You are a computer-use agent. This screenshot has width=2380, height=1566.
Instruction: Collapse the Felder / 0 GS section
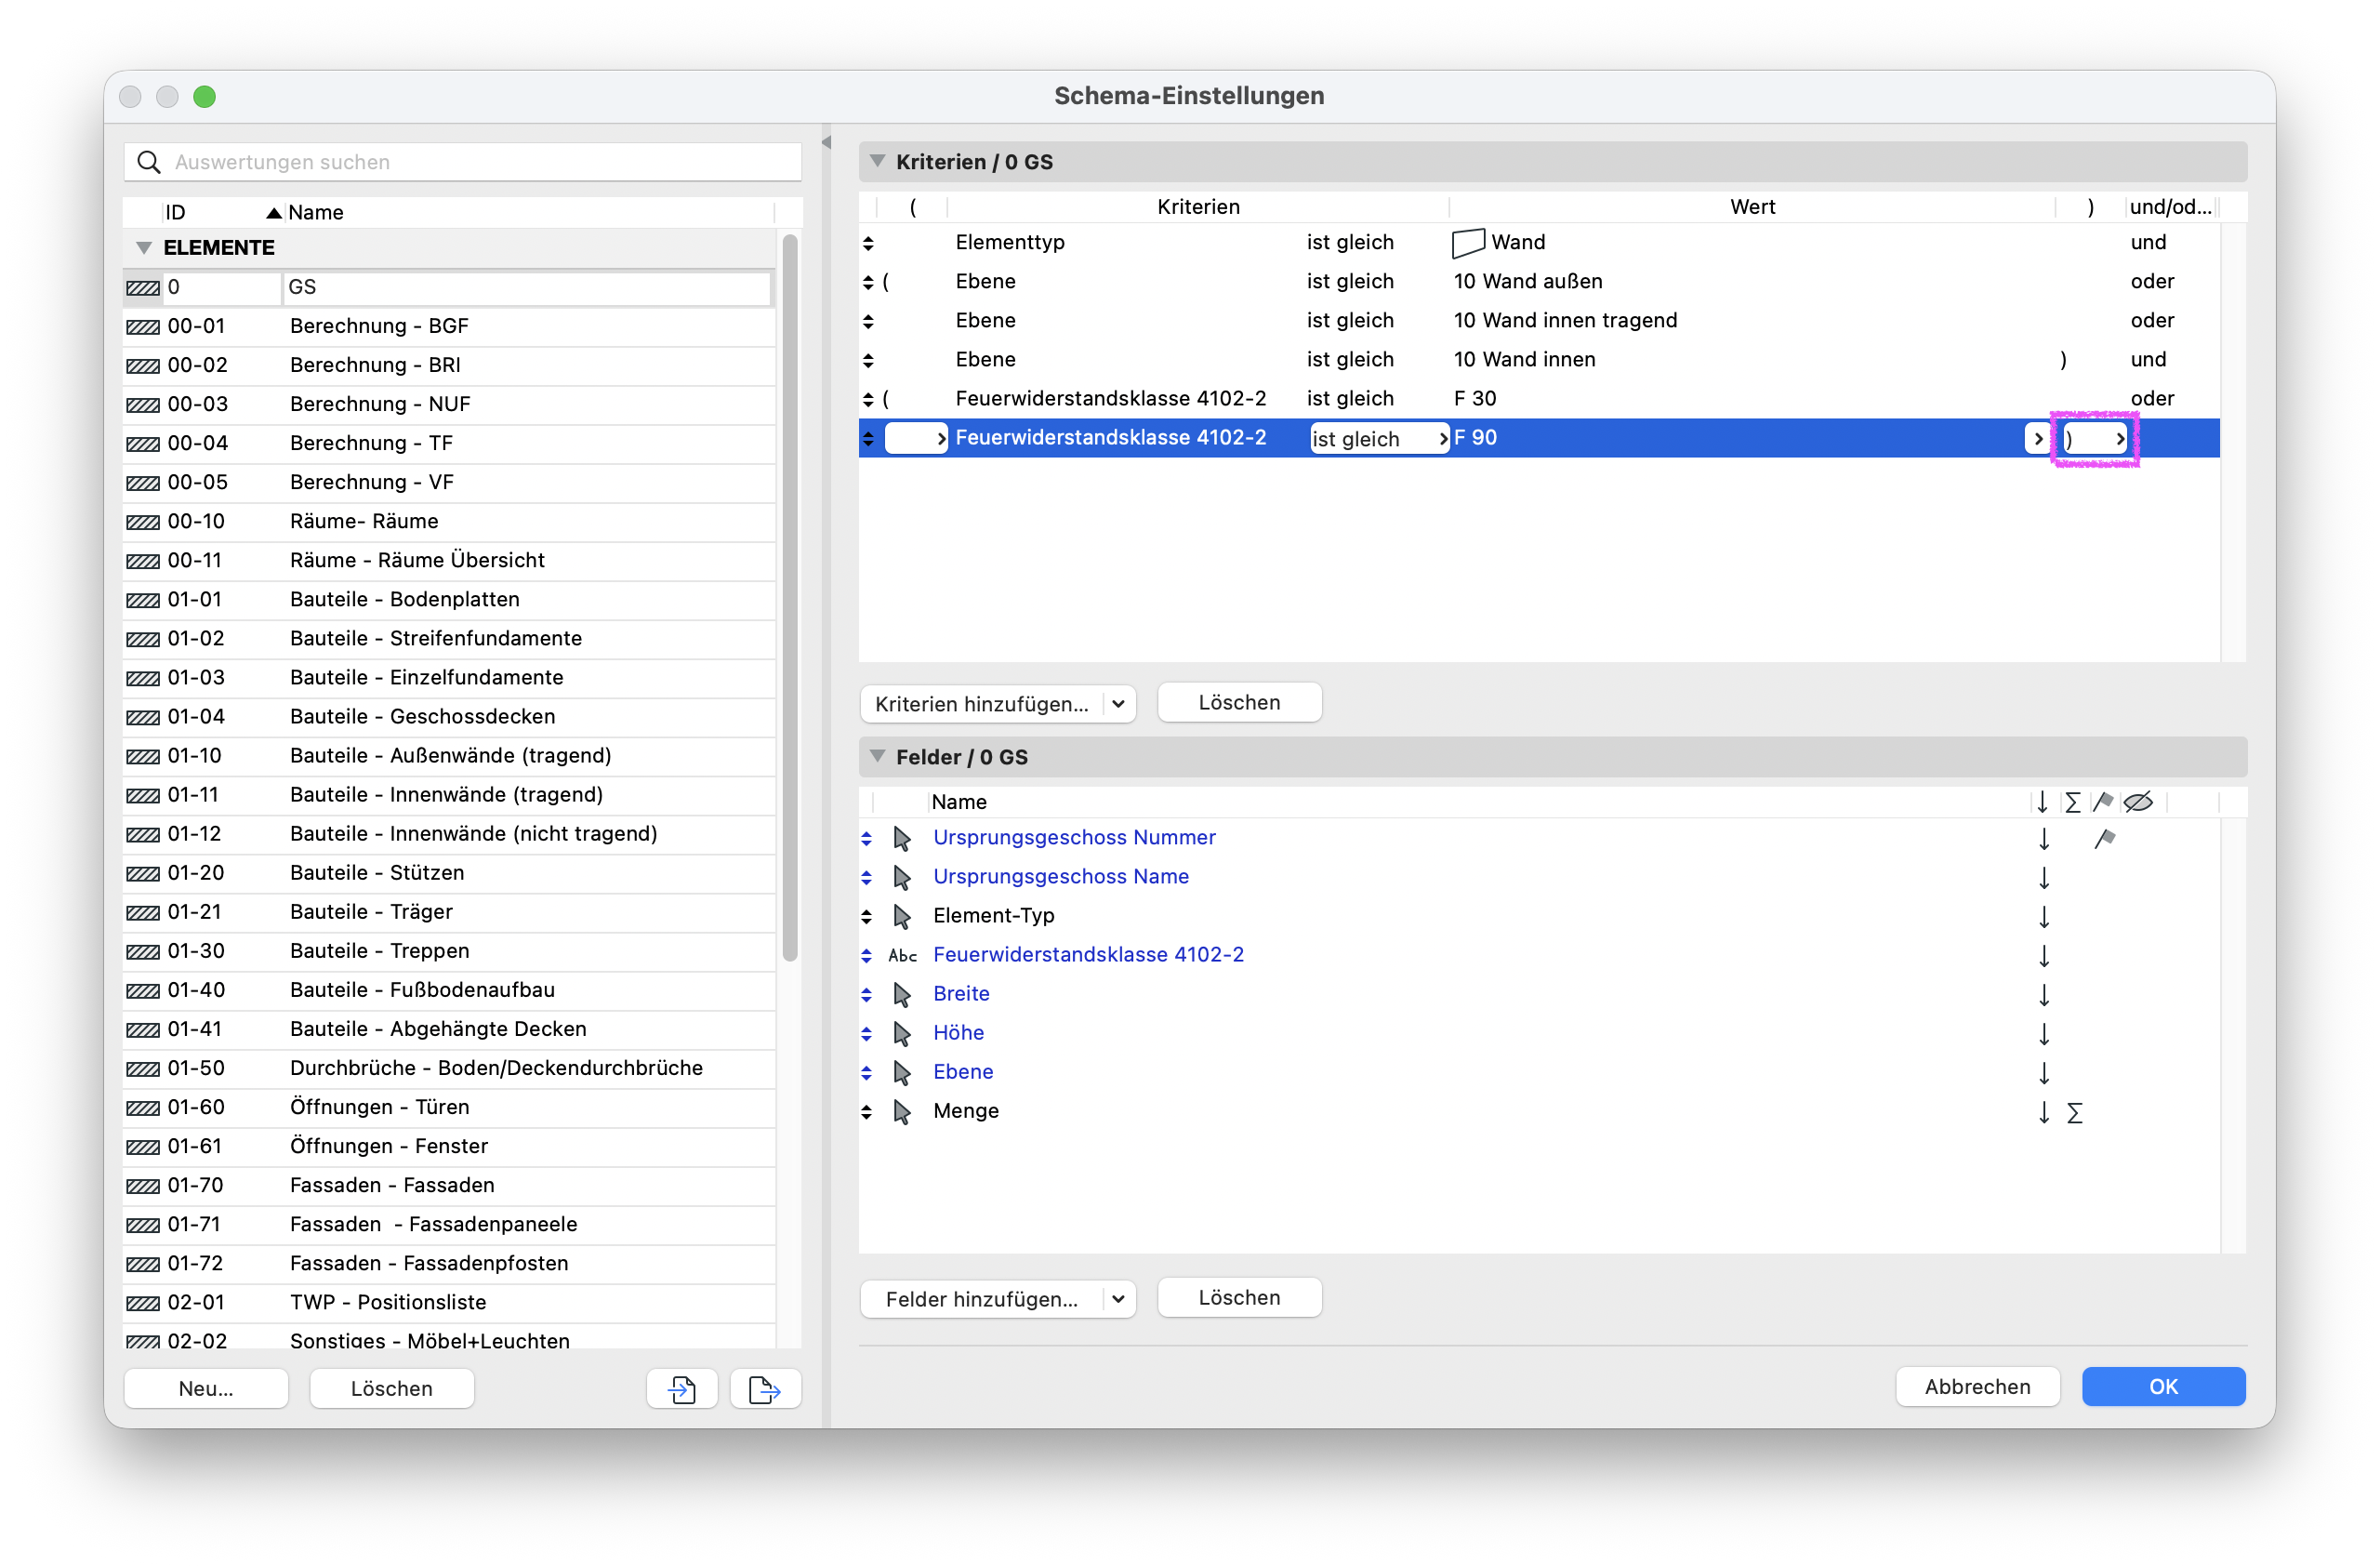[x=877, y=756]
